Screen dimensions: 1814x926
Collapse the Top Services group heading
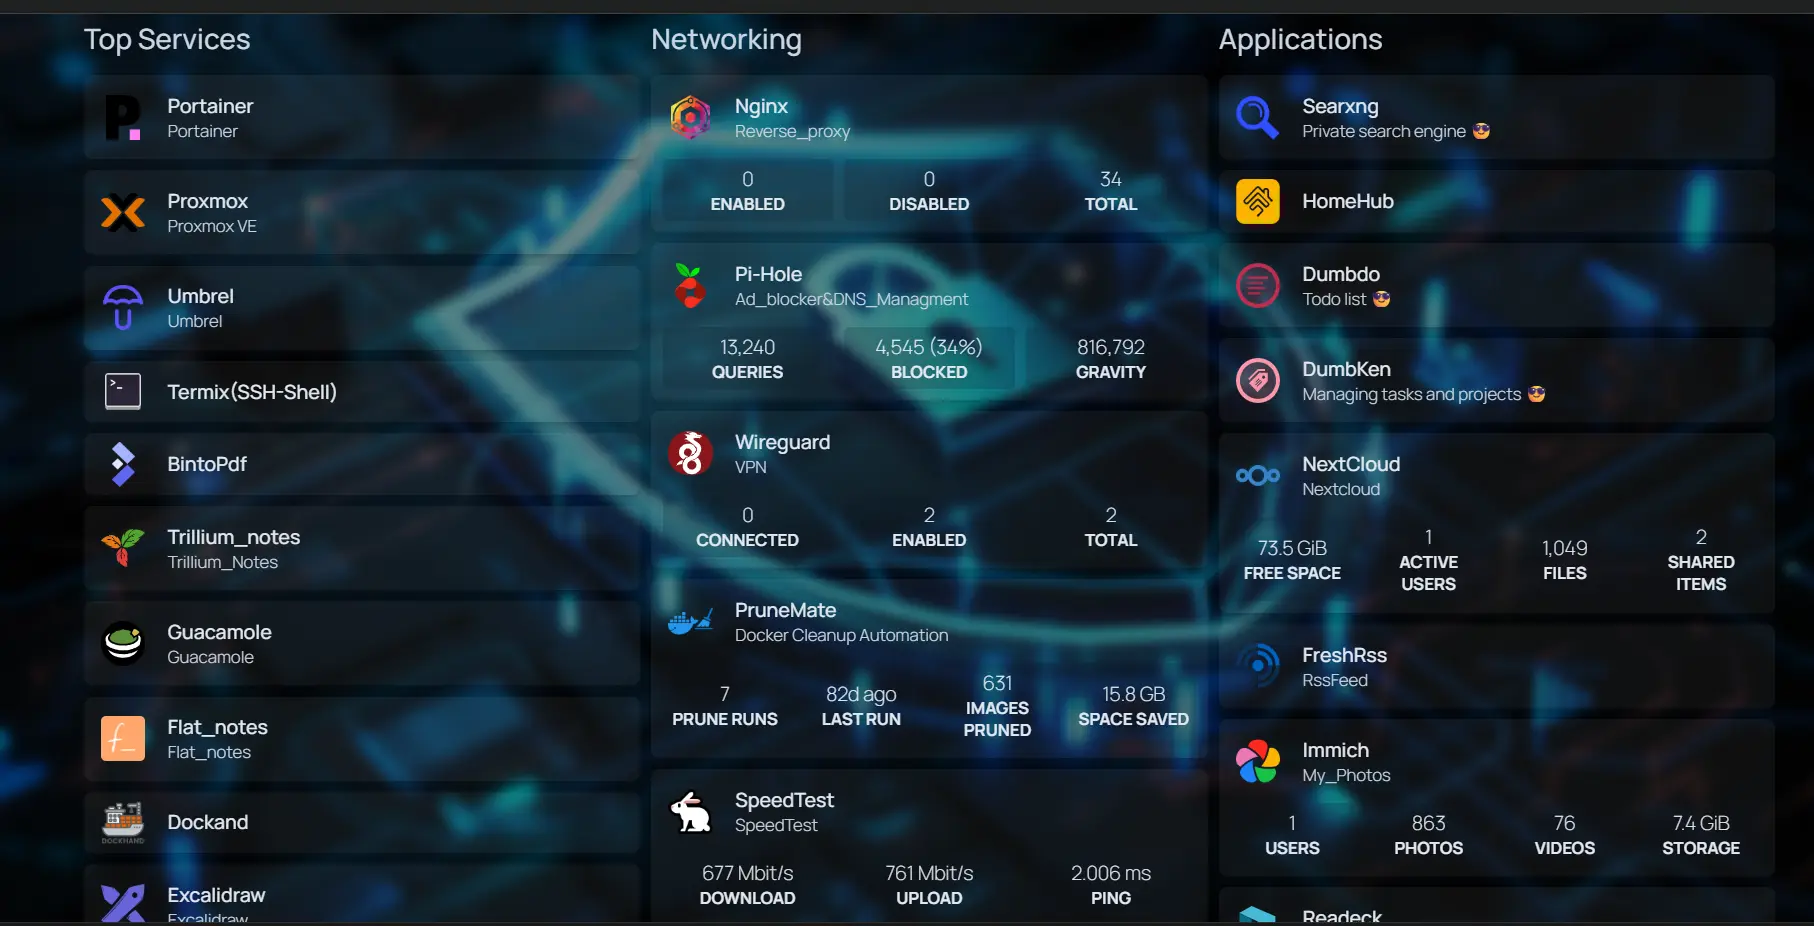point(167,39)
